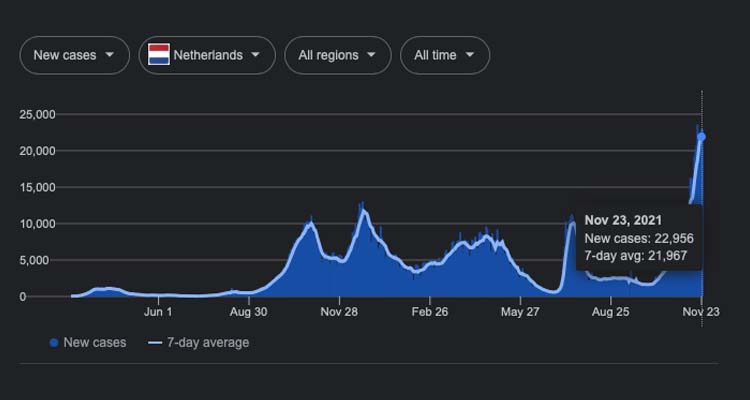
Task: Click the 7-day average legend label
Action: pos(208,343)
